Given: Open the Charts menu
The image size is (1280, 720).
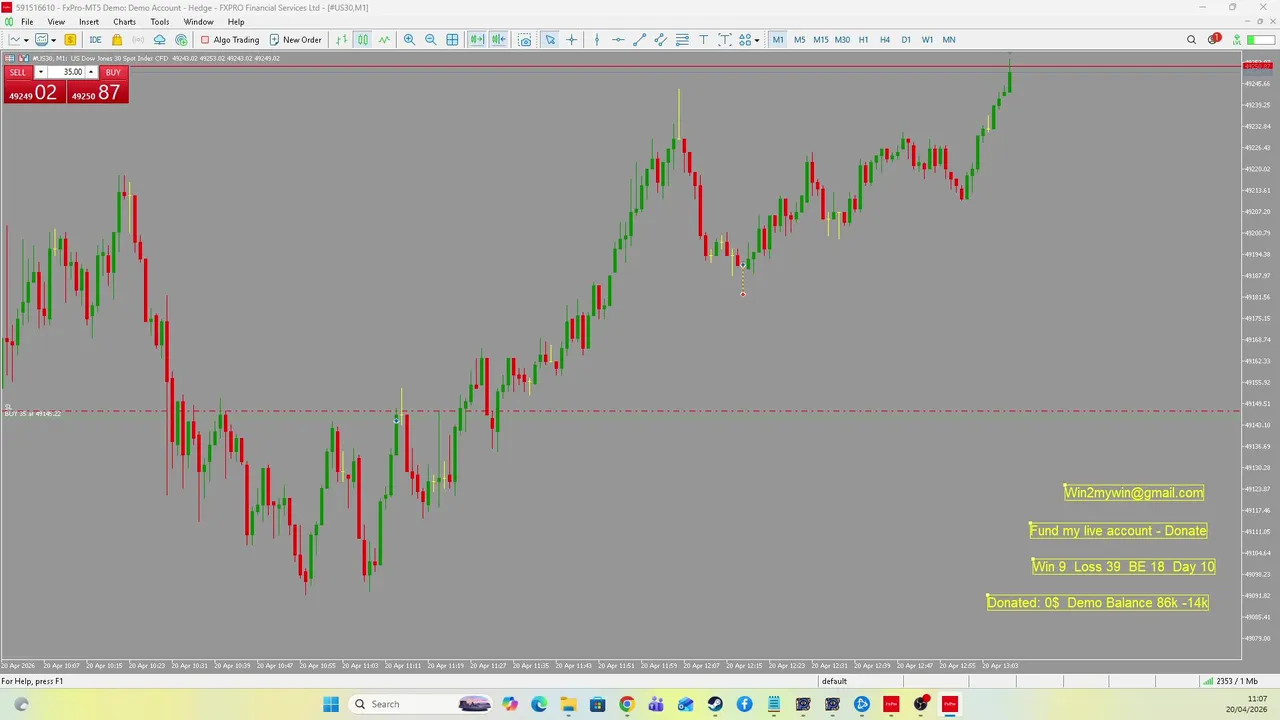Looking at the screenshot, I should 125,22.
